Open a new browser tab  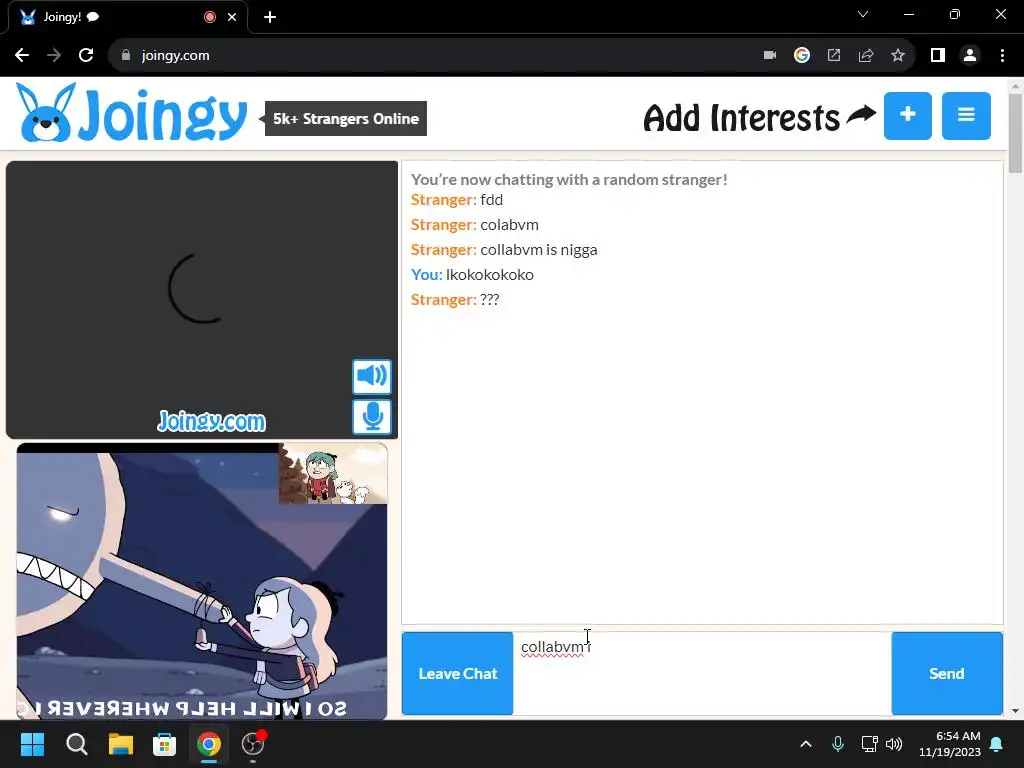270,17
